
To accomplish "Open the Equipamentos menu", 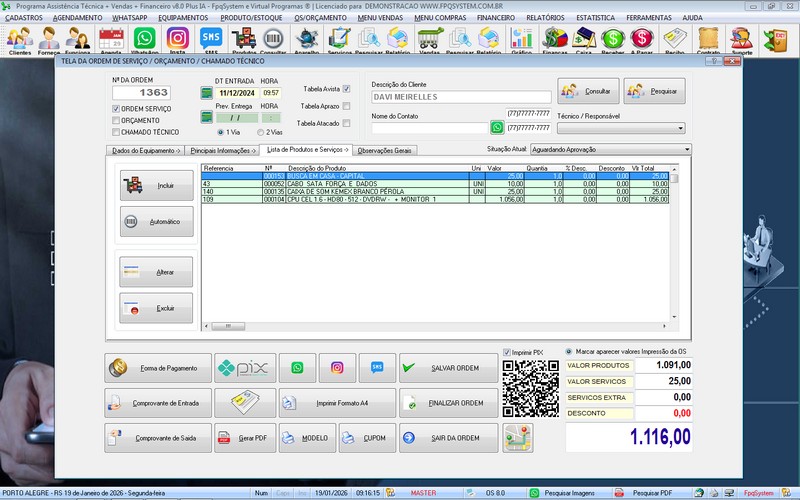I will (x=183, y=17).
